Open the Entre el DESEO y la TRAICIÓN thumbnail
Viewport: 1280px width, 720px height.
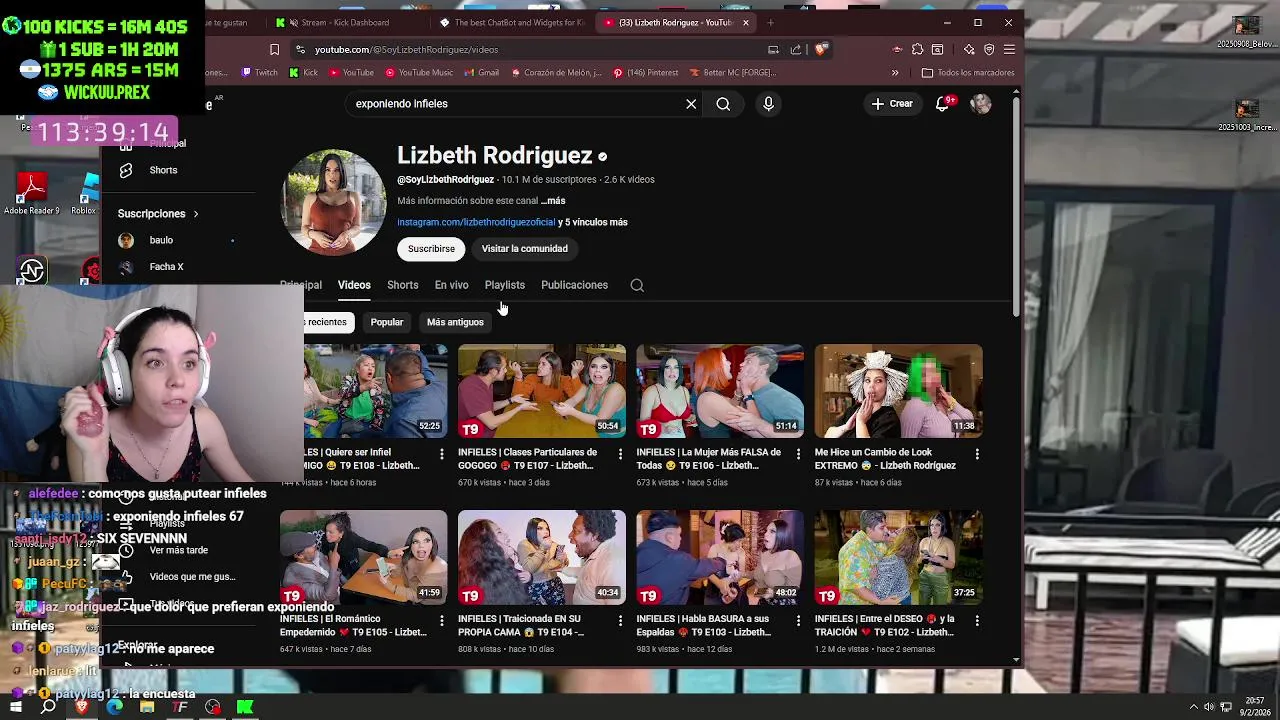pyautogui.click(x=898, y=558)
